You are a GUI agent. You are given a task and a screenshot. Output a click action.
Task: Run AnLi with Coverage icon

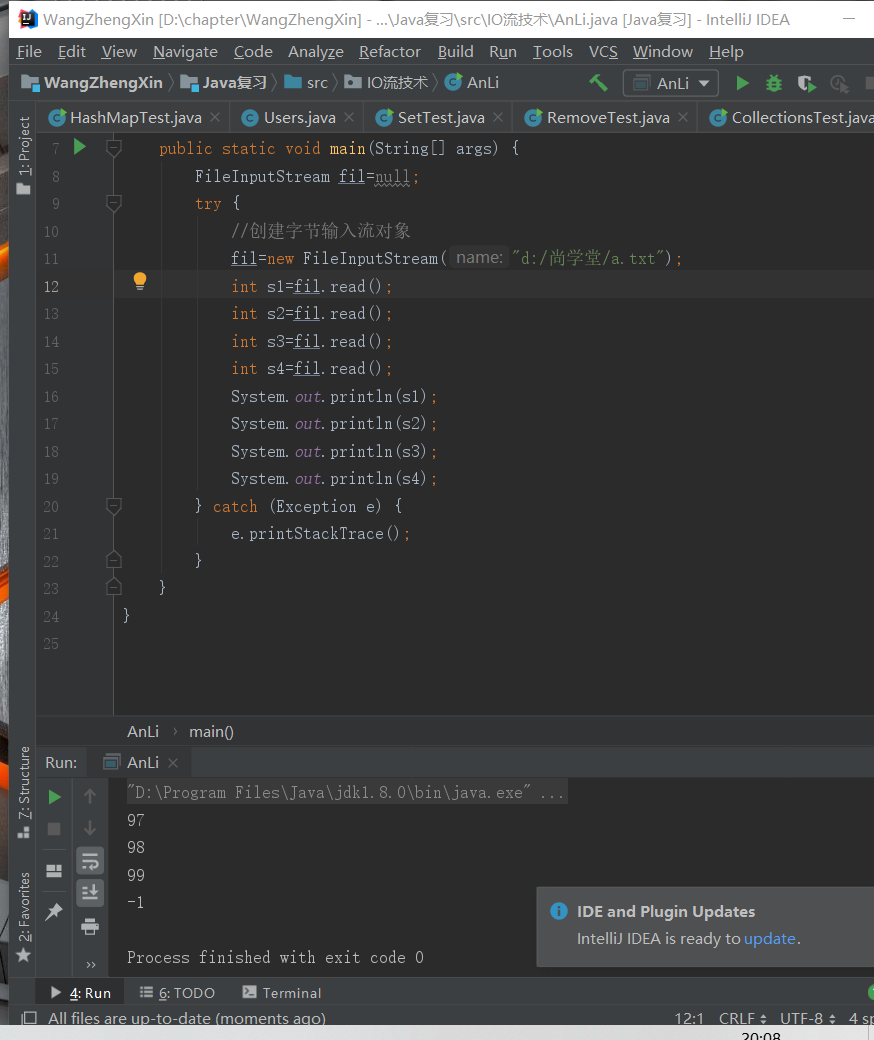(806, 84)
